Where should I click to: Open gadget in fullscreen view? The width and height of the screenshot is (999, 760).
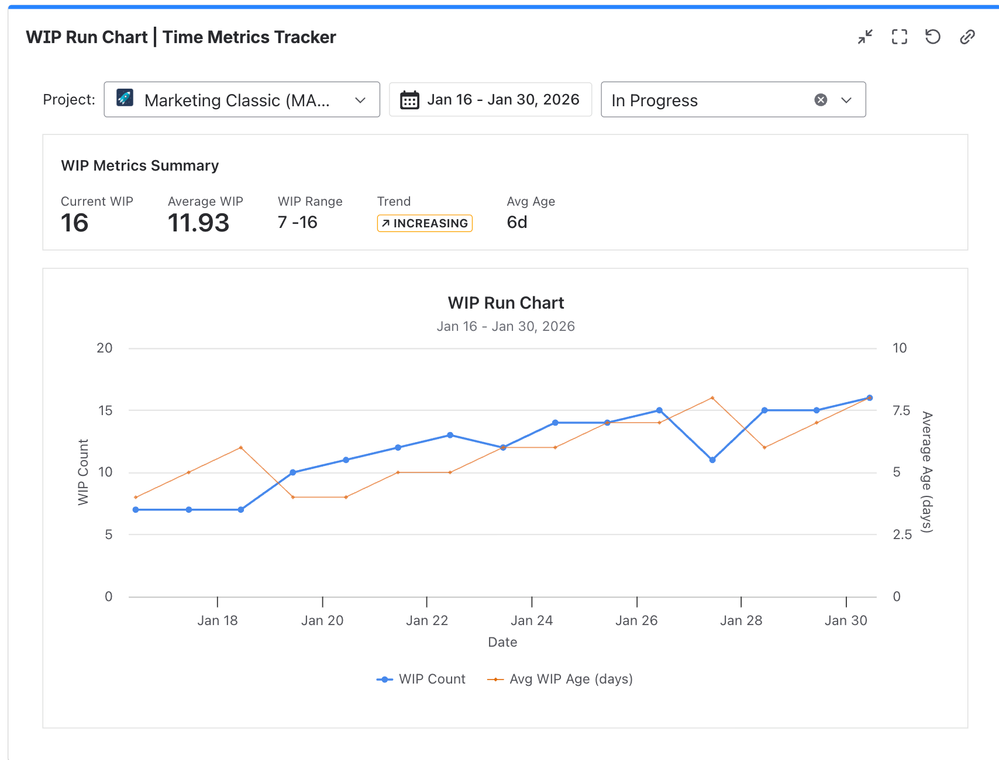coord(899,37)
